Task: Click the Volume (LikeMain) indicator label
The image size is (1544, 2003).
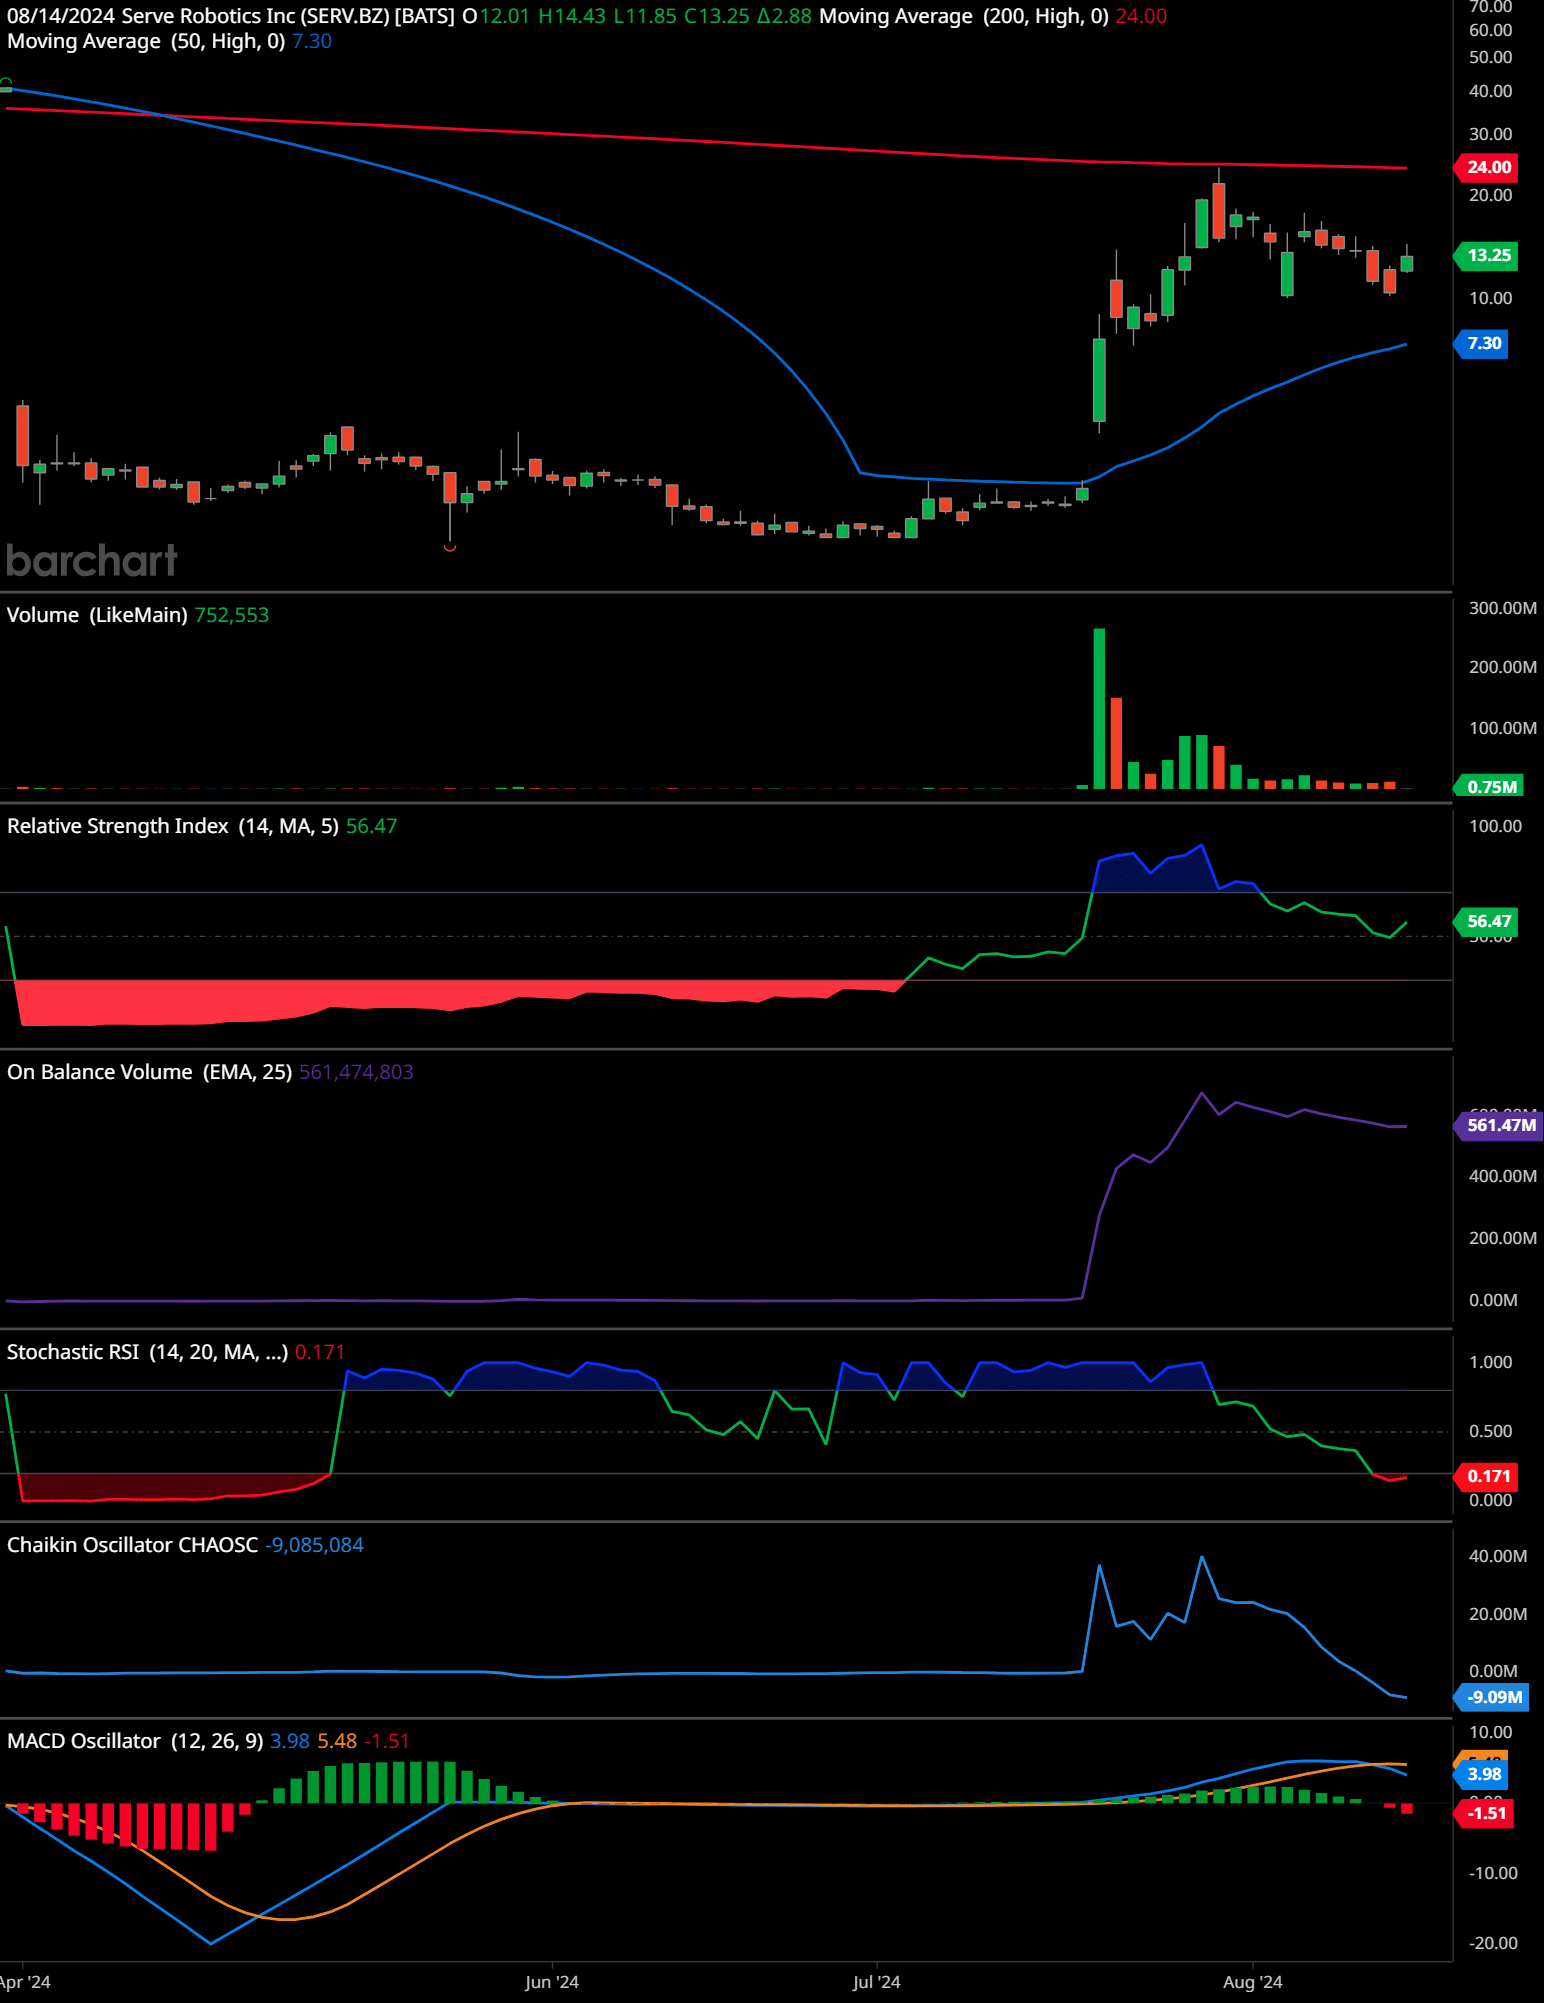Action: click(97, 615)
